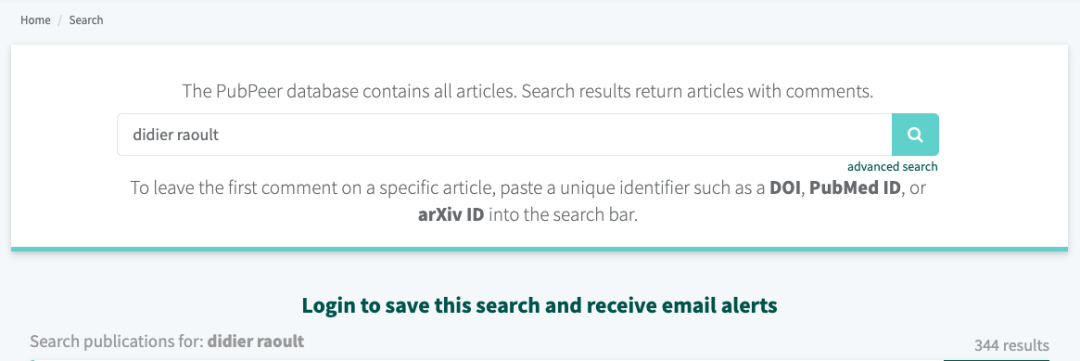Click the 'into the search bar' text
The width and height of the screenshot is (1080, 361).
coord(563,214)
